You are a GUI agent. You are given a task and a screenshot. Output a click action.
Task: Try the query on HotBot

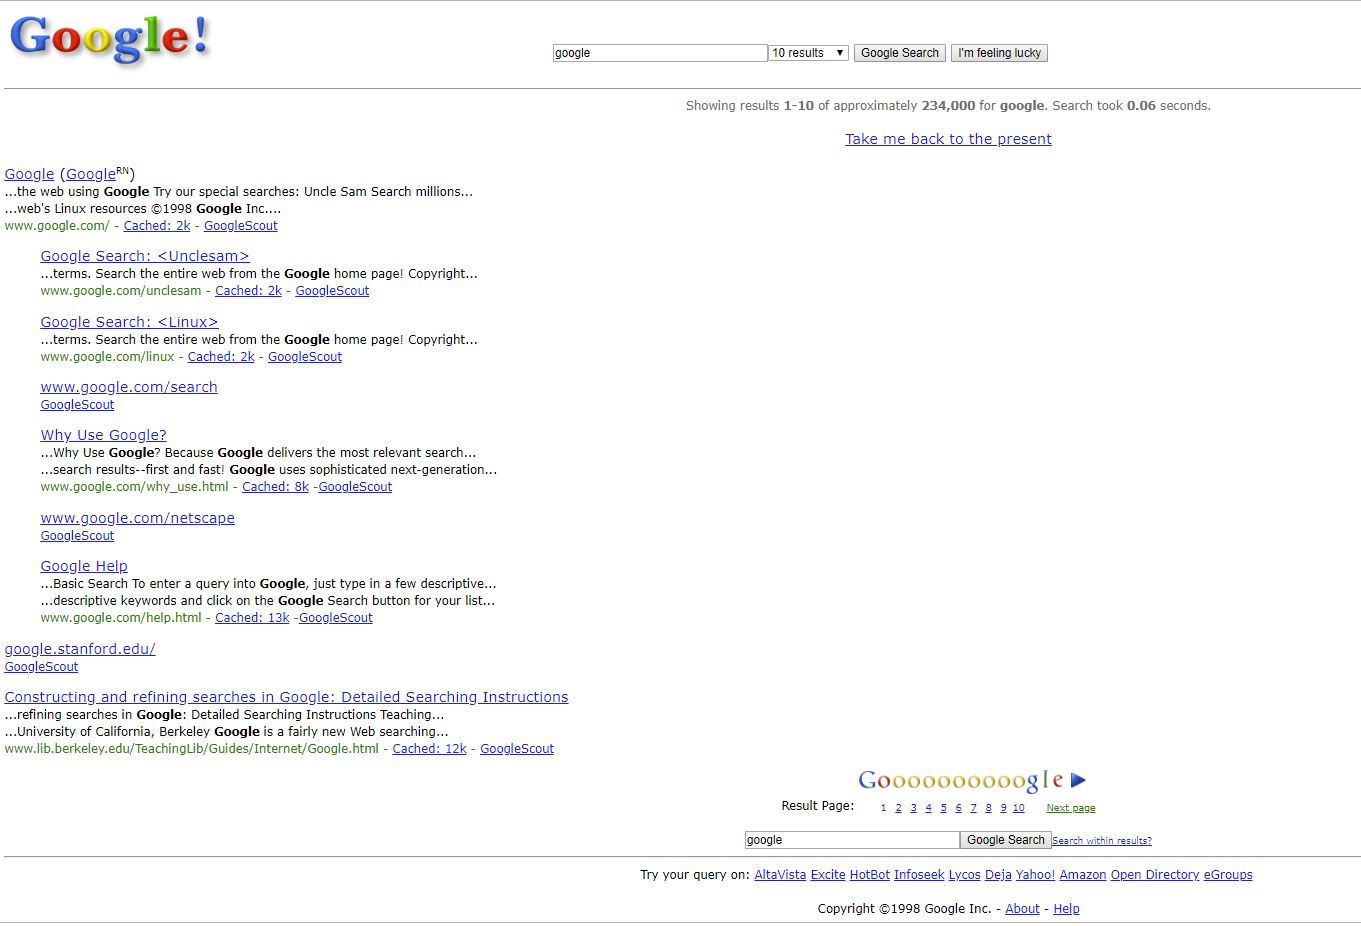click(870, 875)
